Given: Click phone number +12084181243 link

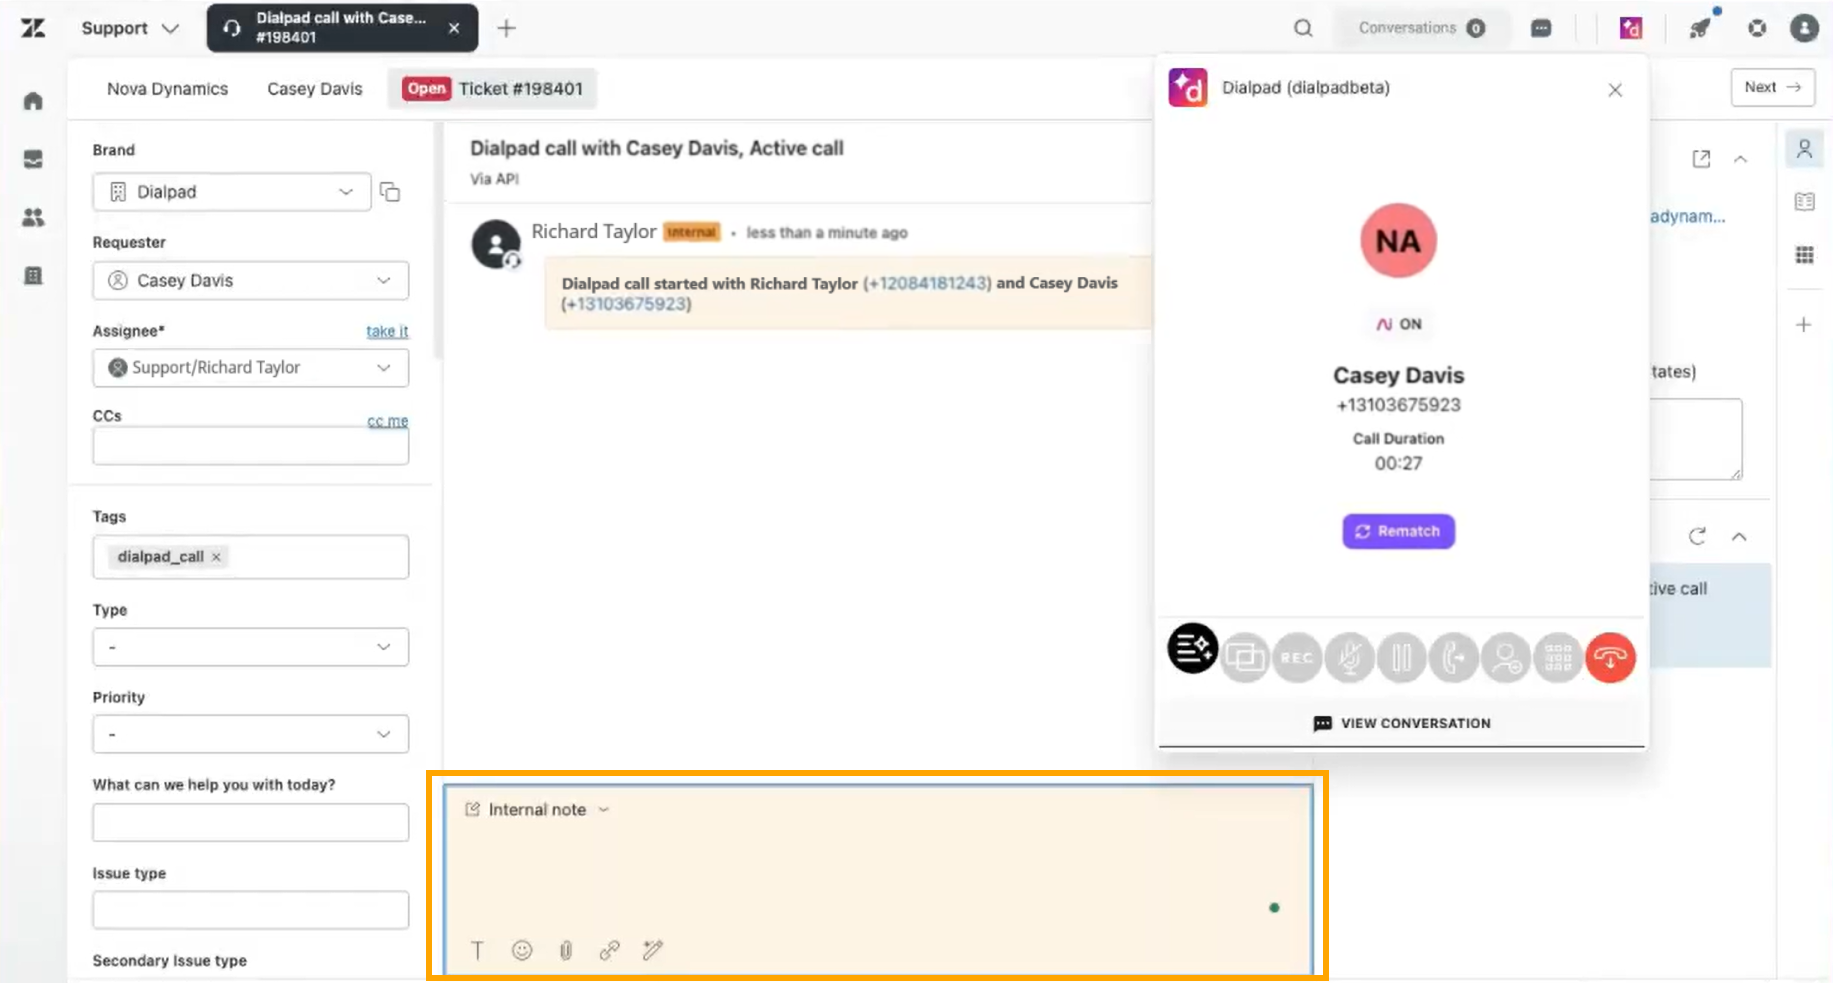Looking at the screenshot, I should pos(927,283).
